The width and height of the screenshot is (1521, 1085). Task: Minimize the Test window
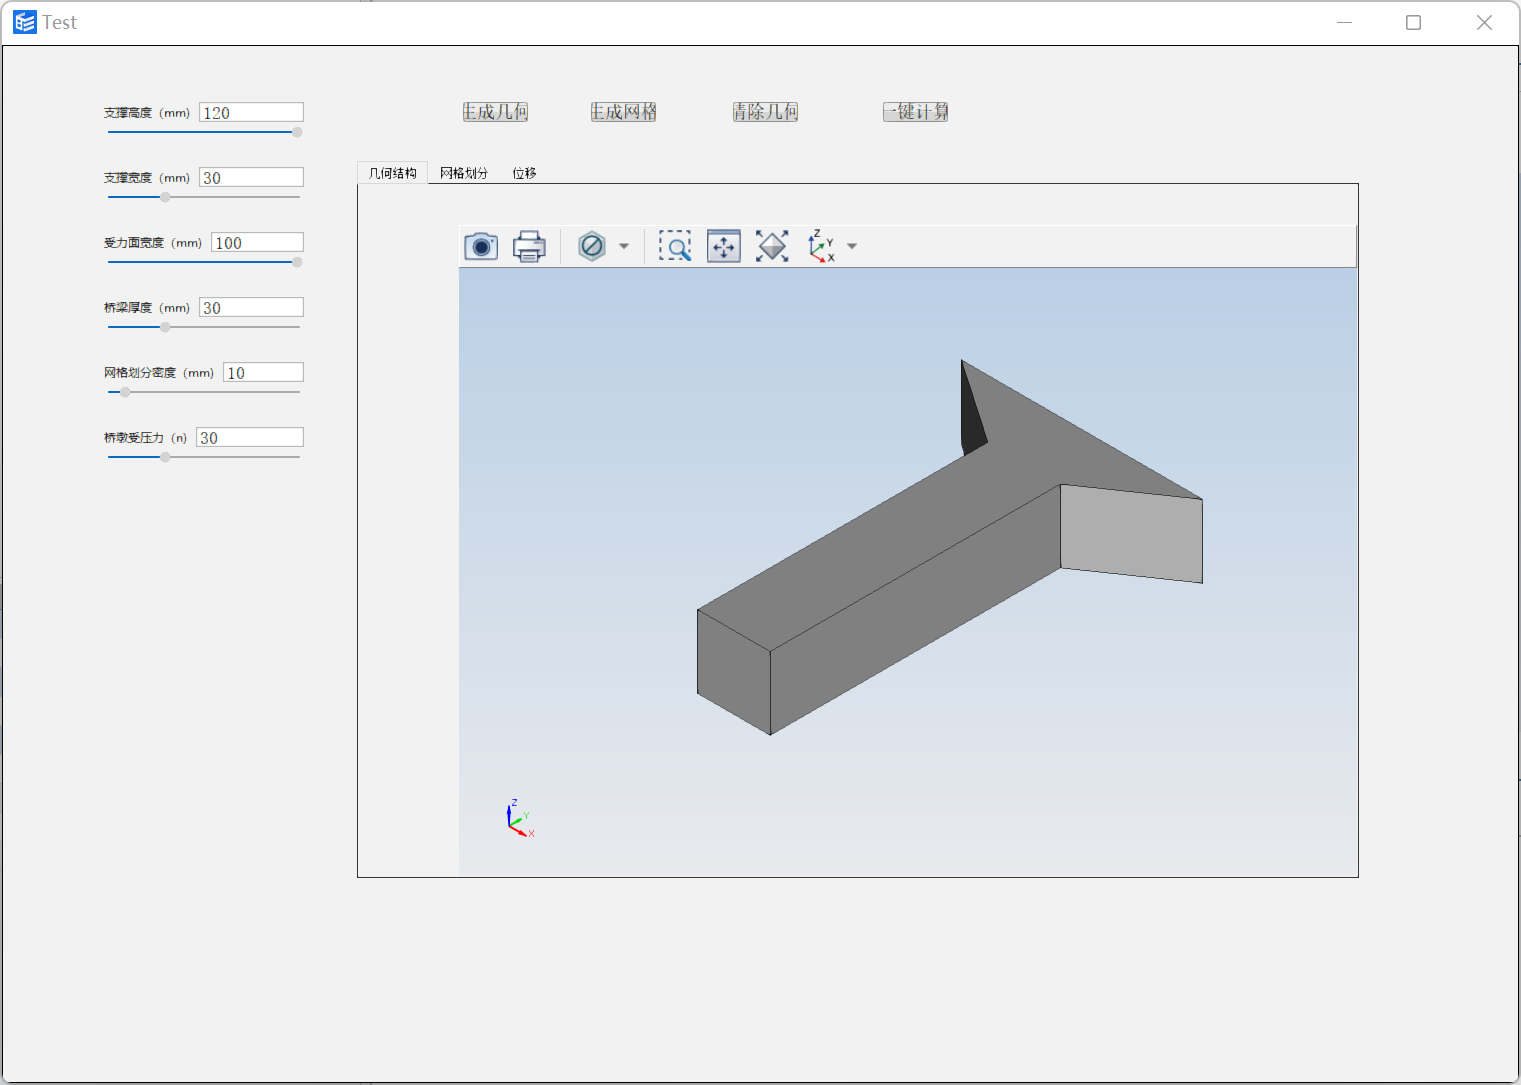point(1344,22)
